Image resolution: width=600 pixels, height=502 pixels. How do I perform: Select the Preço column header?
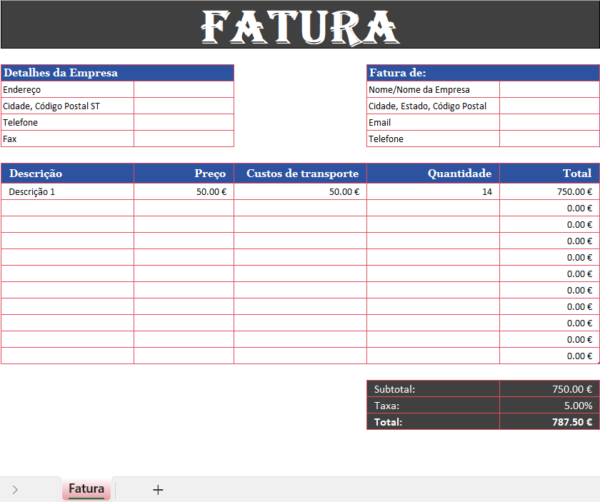click(184, 173)
